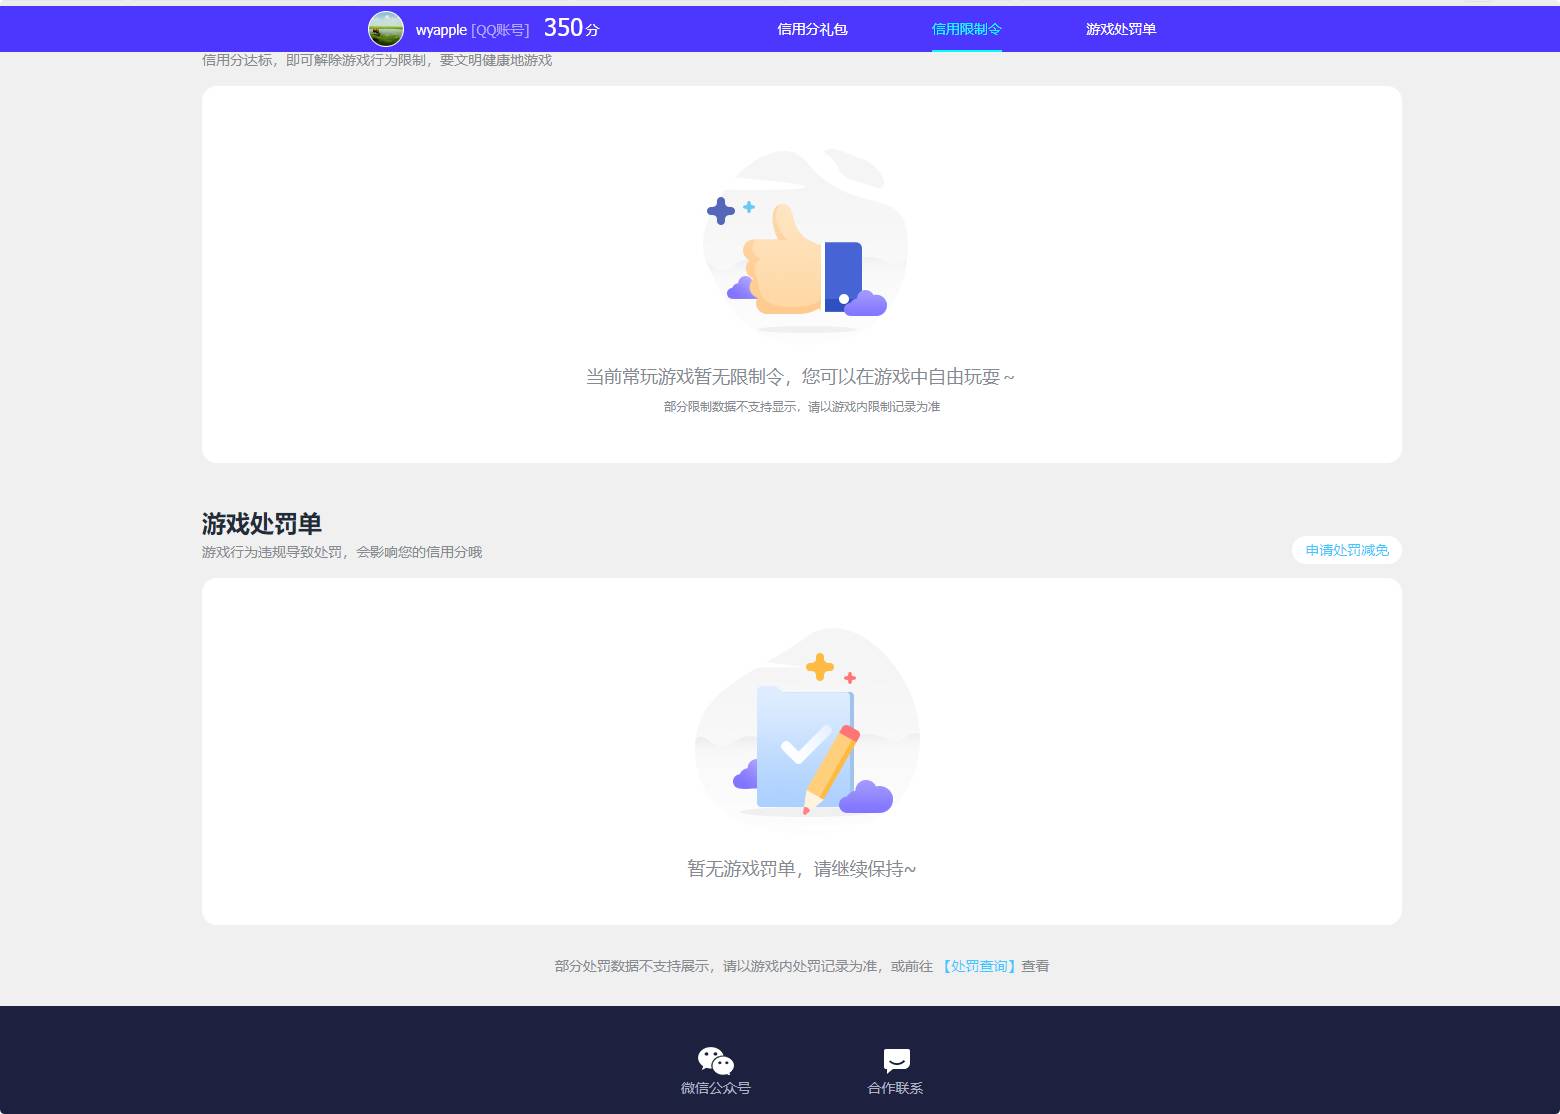Viewport: 1560px width, 1114px height.
Task: Click the 合作联系 chat icon
Action: (x=896, y=1060)
